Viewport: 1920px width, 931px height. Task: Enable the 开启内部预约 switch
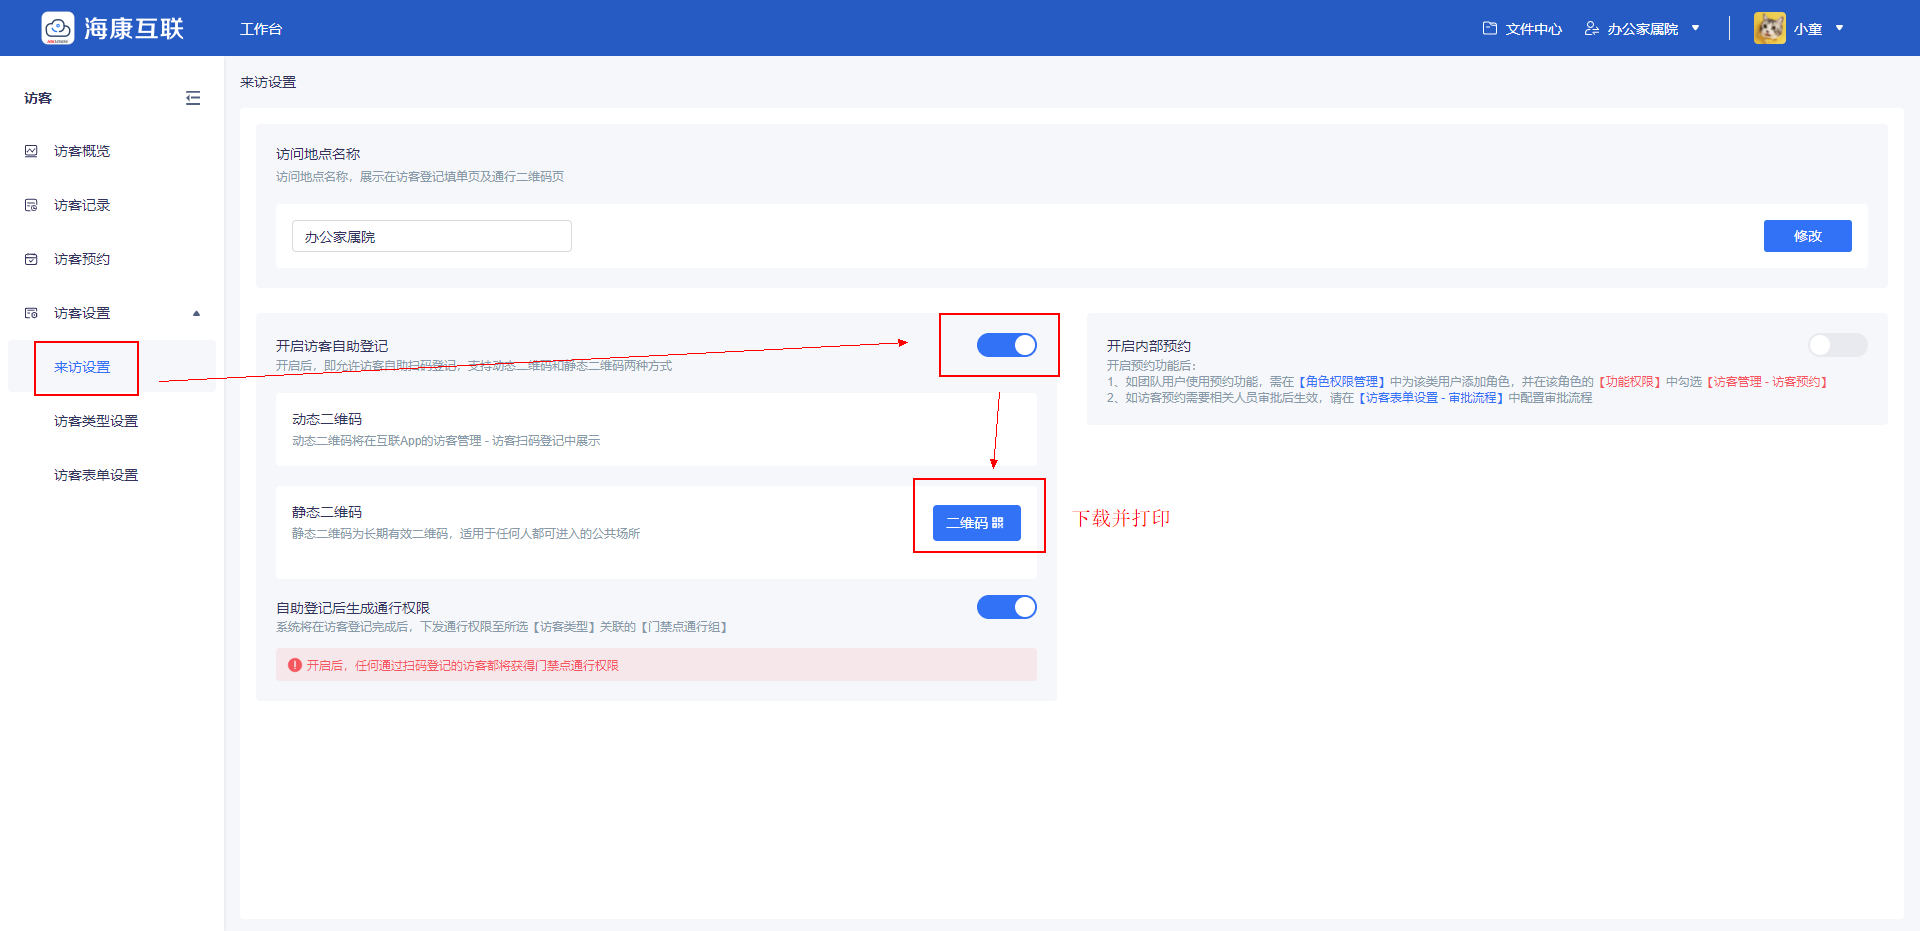(x=1837, y=345)
